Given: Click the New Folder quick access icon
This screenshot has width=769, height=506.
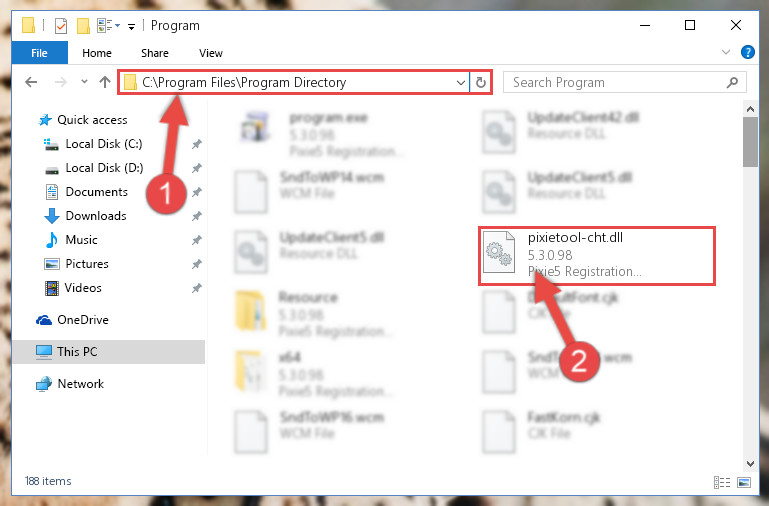Looking at the screenshot, I should coord(83,25).
